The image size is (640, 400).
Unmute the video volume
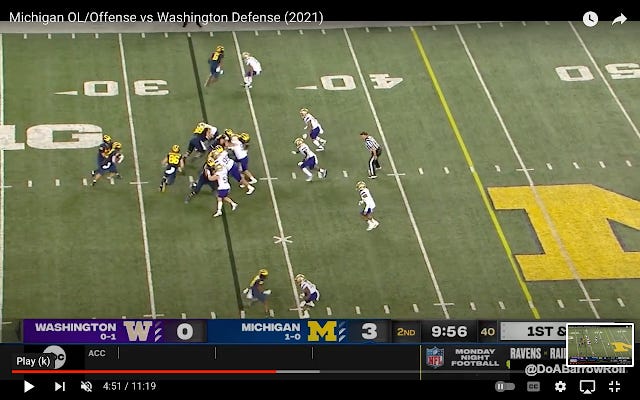point(86,386)
